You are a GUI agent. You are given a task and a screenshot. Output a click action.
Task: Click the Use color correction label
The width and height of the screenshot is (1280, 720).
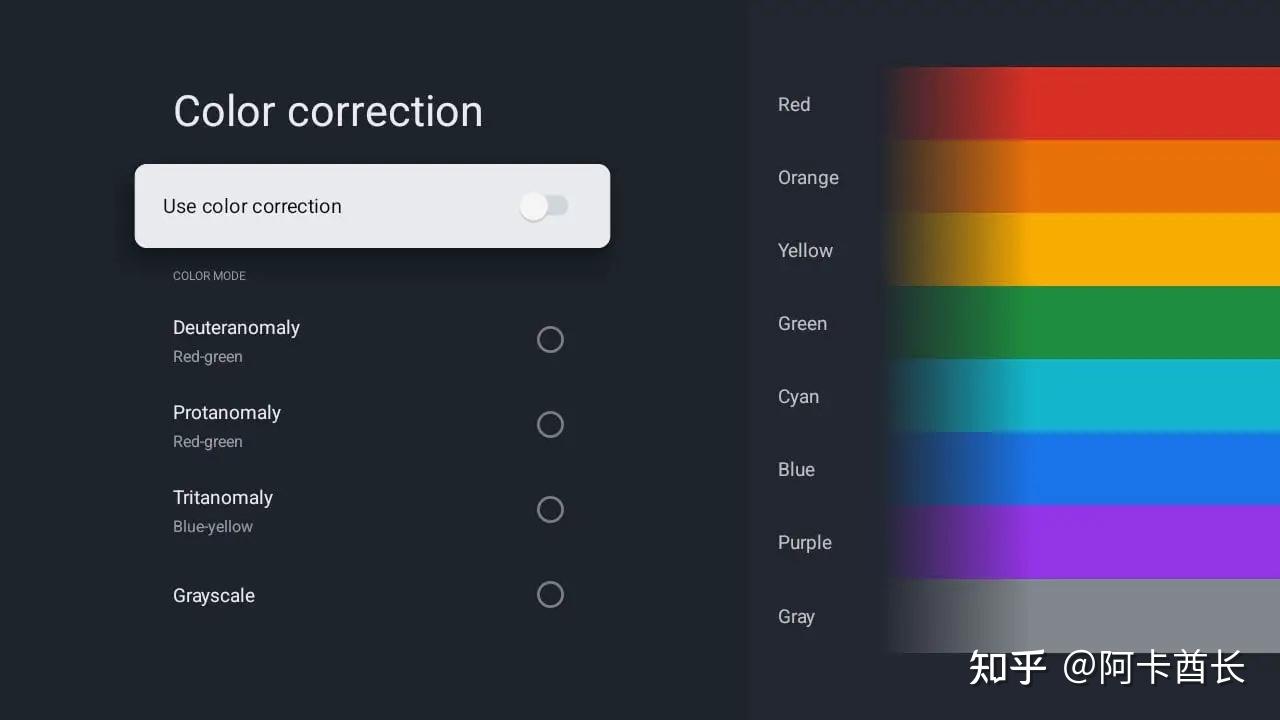tap(252, 206)
